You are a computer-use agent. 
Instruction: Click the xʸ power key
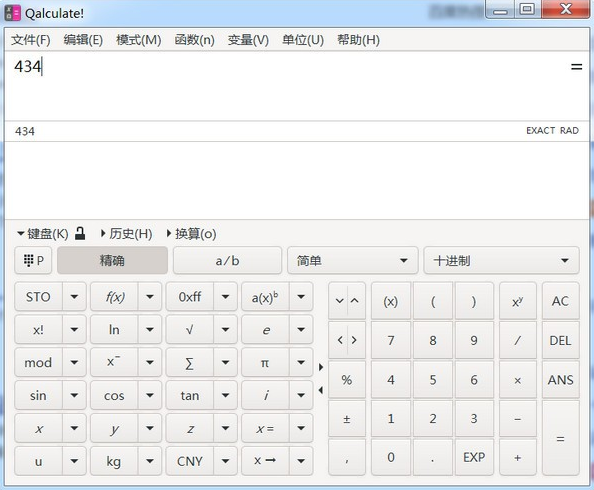click(517, 301)
